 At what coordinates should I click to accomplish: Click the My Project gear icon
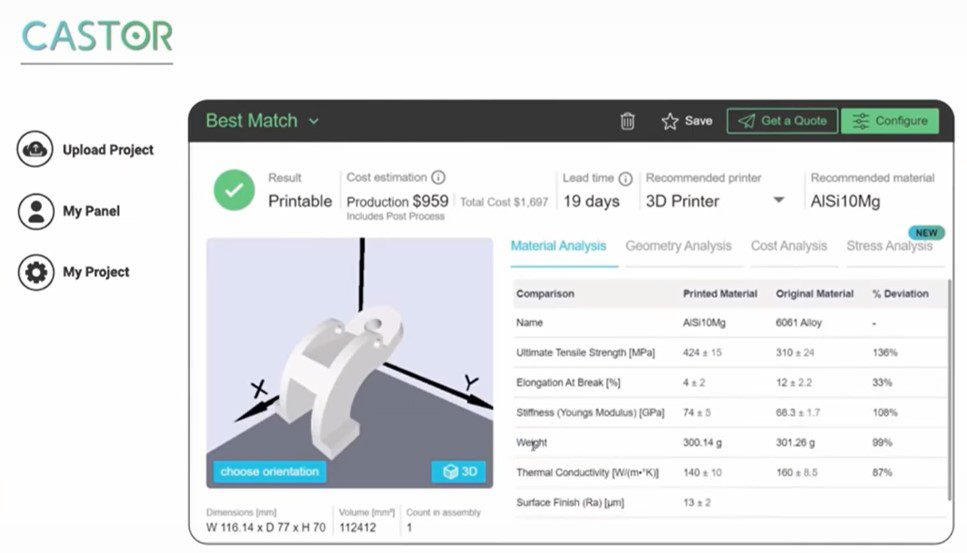[x=35, y=272]
